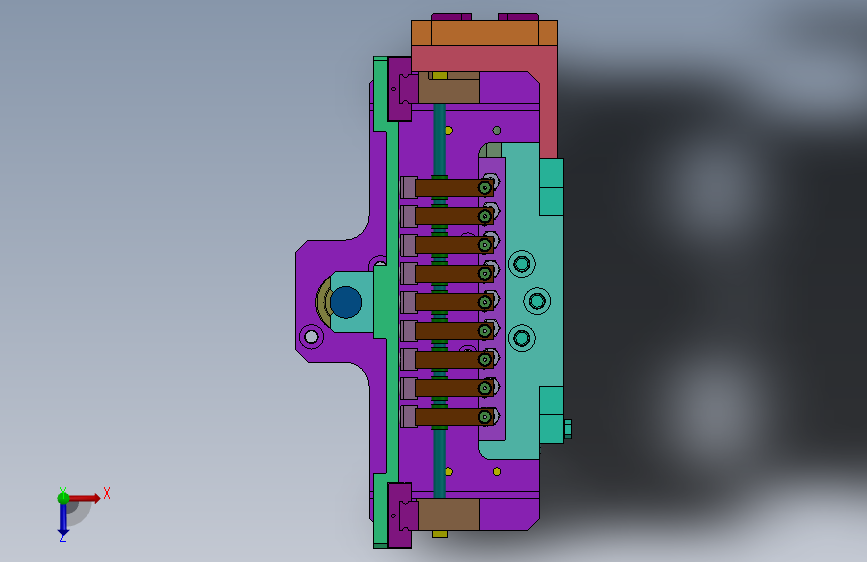The width and height of the screenshot is (867, 562).
Task: Select the blue Z axis arrow of the triad
Action: [x=63, y=520]
